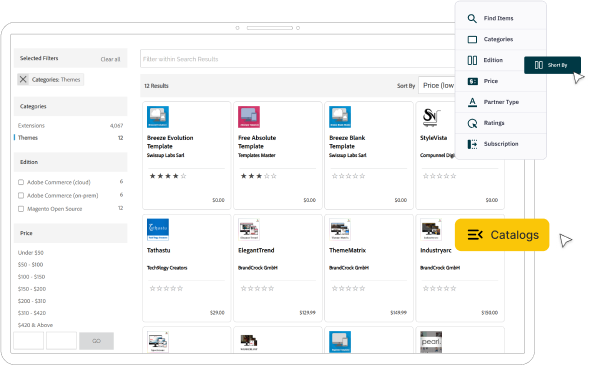The image size is (600, 386).
Task: Click the maximum price input box
Action: click(x=62, y=341)
